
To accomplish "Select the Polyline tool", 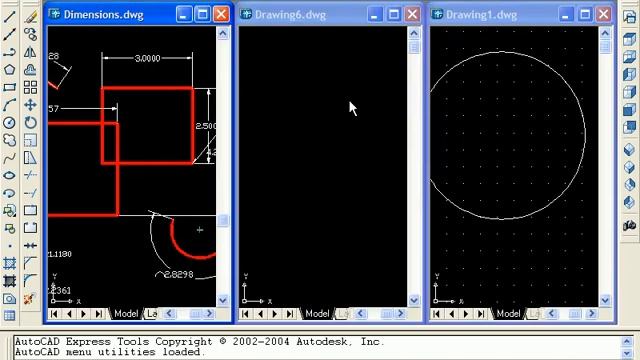I will point(9,52).
